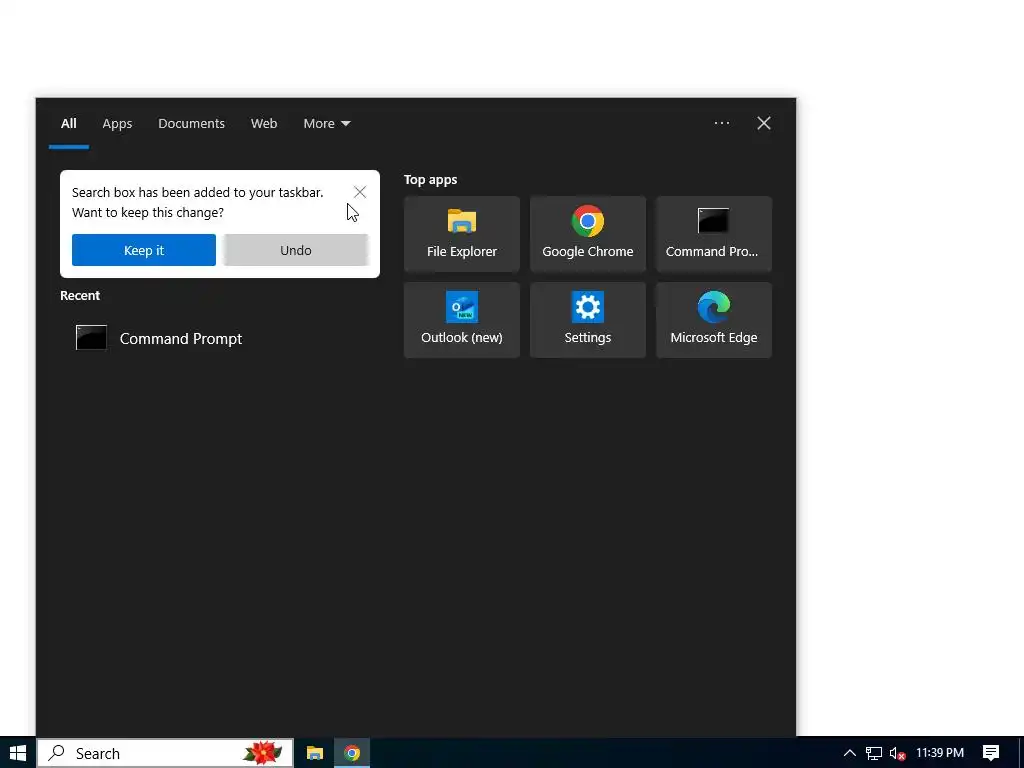This screenshot has height=768, width=1024.
Task: Dismiss the search box notification
Action: pyautogui.click(x=360, y=191)
